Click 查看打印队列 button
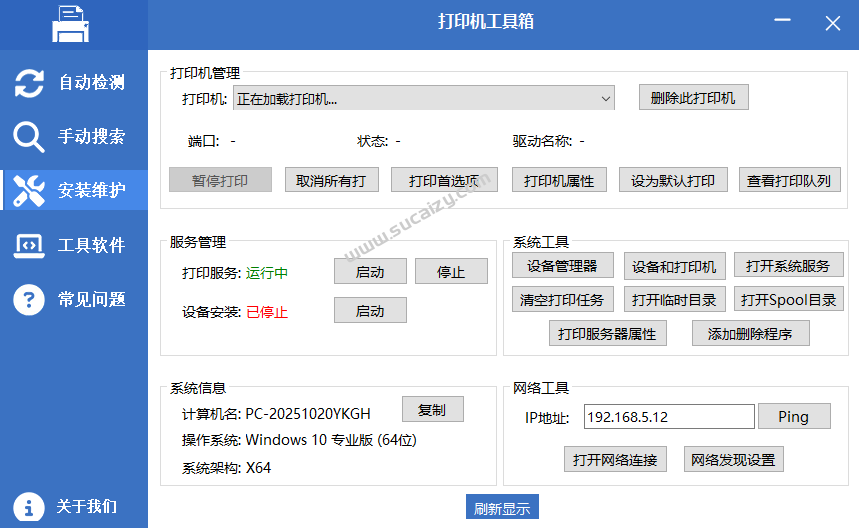This screenshot has height=528, width=859. click(x=789, y=180)
